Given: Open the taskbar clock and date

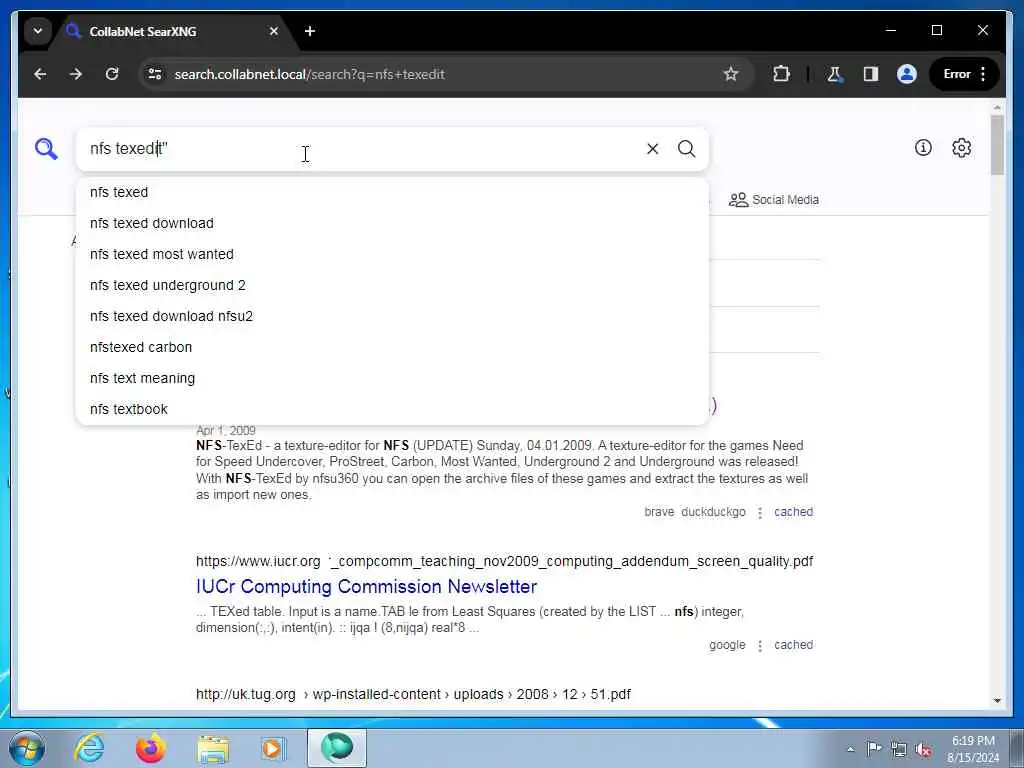Looking at the screenshot, I should pyautogui.click(x=973, y=749).
